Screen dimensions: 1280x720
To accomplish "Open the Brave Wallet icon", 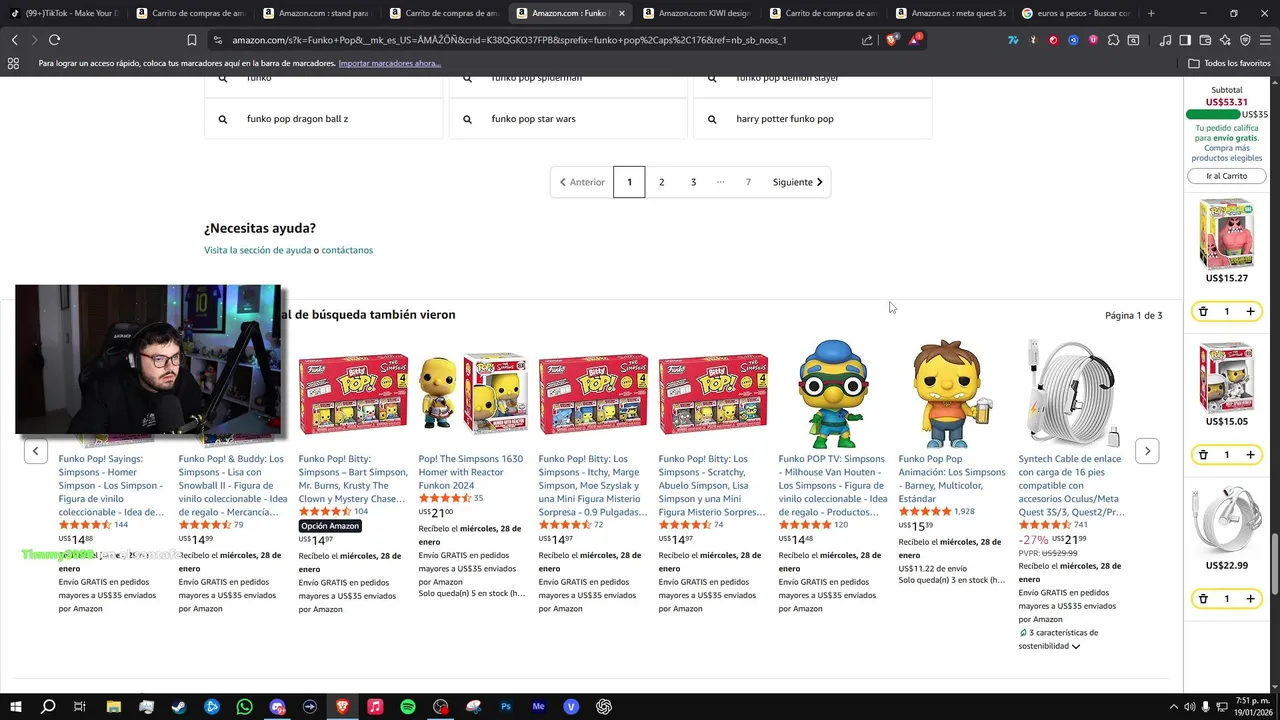I will click(x=1205, y=40).
